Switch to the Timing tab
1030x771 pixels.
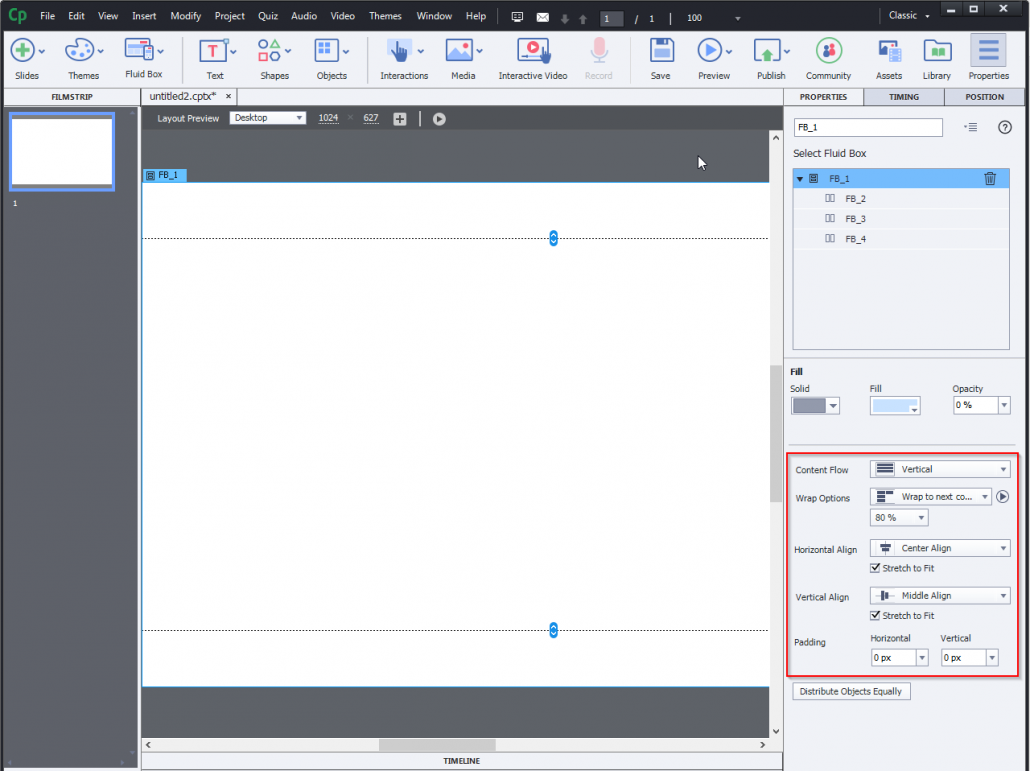click(903, 97)
